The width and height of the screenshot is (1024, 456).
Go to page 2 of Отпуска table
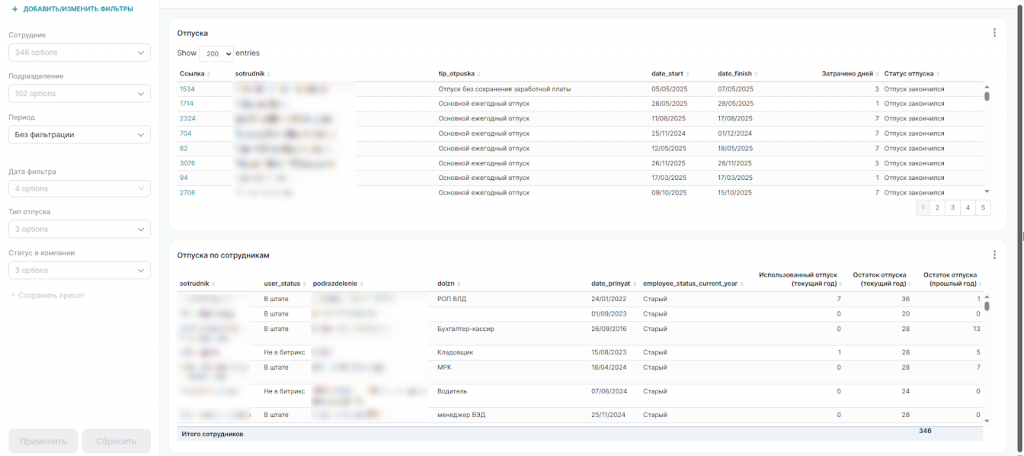tap(937, 208)
